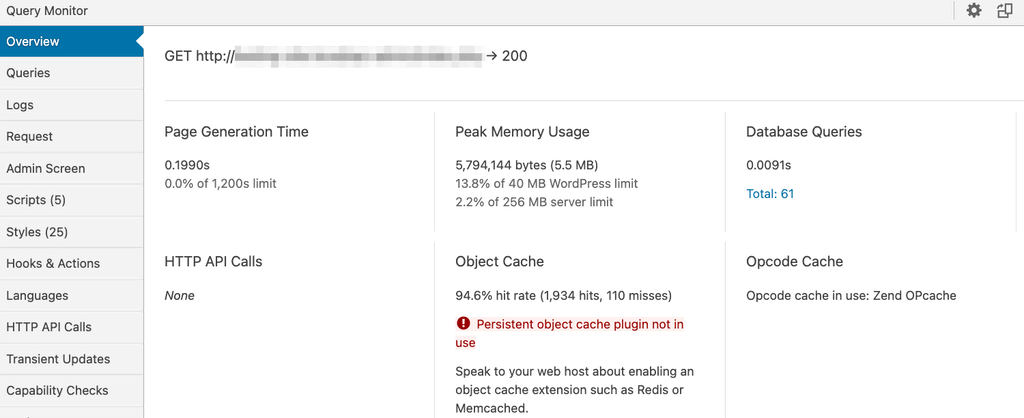Open Query Monitor settings gear
Viewport: 1024px width, 418px height.
tap(974, 11)
